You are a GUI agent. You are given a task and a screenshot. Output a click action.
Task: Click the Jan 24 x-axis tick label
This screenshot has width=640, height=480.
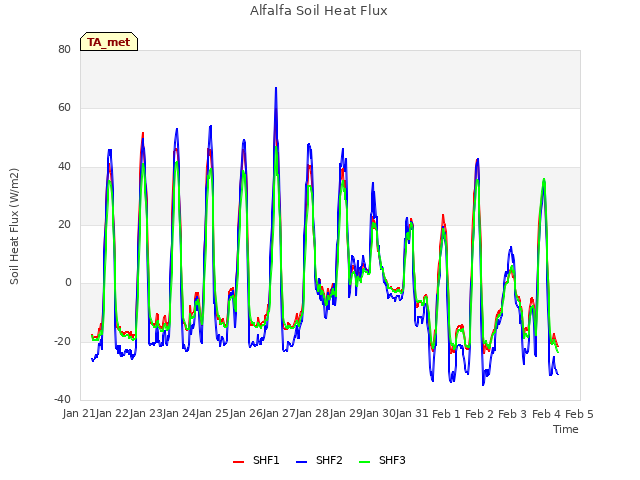tap(179, 414)
